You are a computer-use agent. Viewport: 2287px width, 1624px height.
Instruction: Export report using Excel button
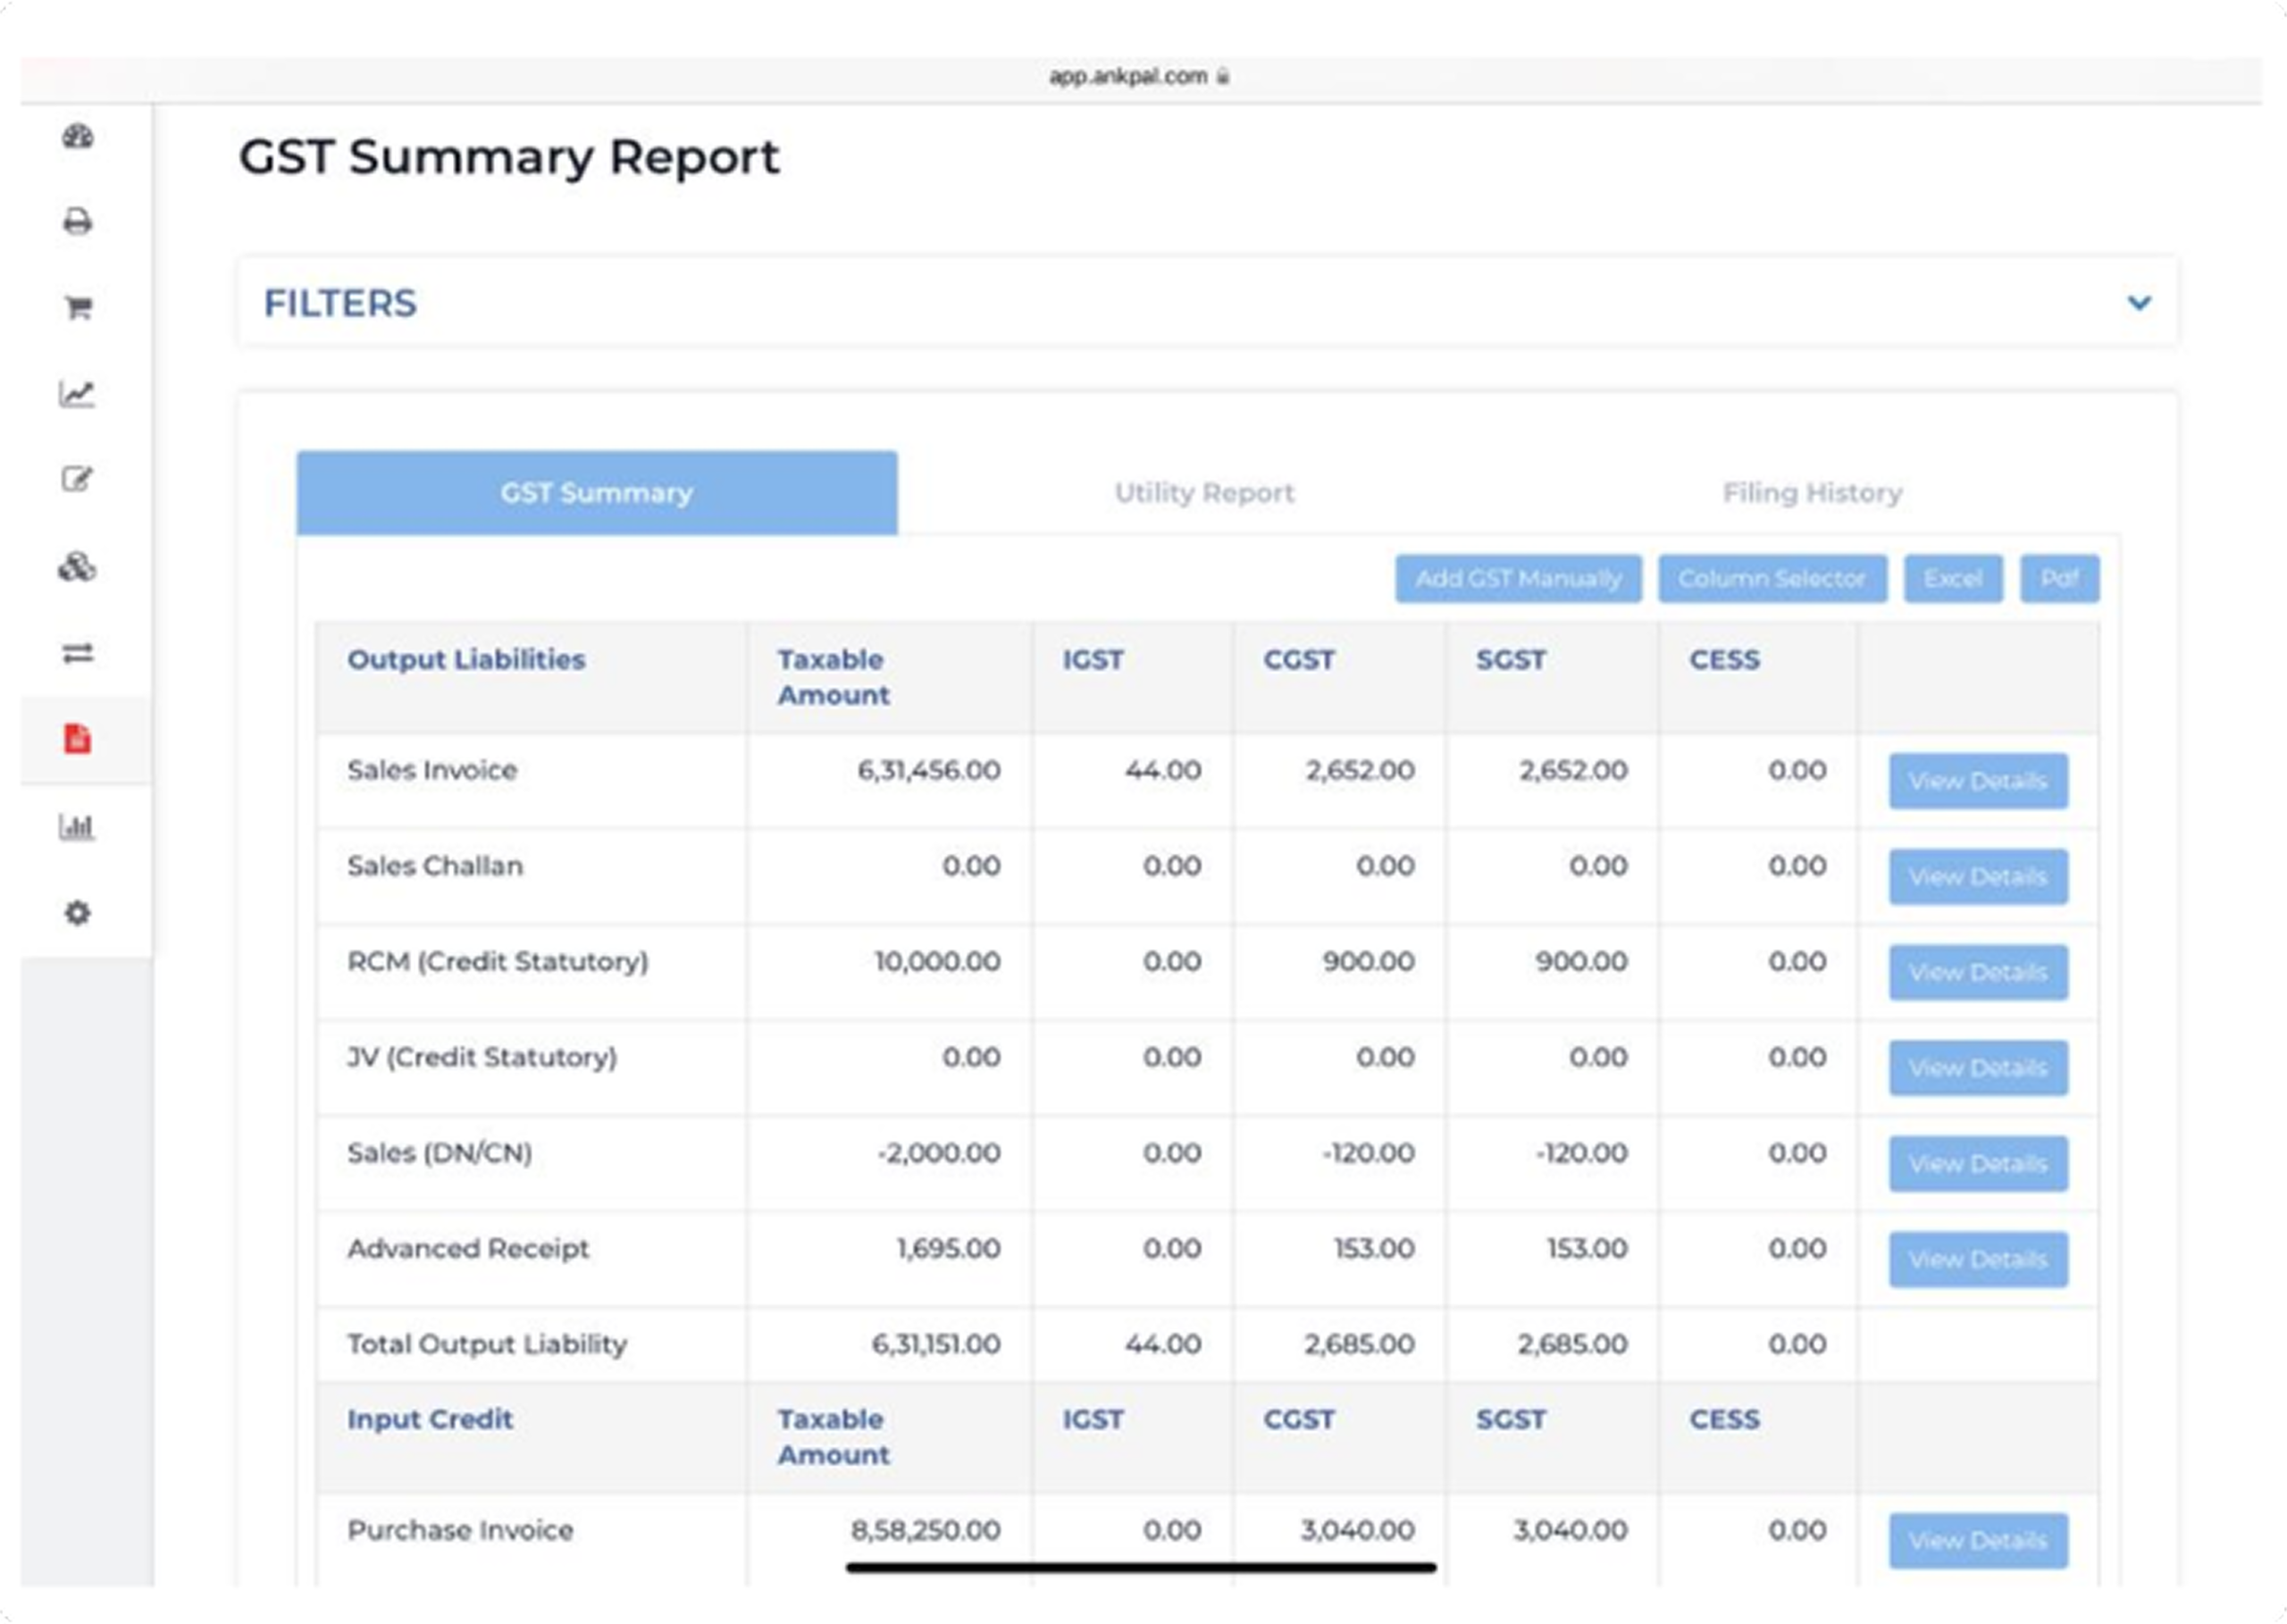tap(1952, 579)
